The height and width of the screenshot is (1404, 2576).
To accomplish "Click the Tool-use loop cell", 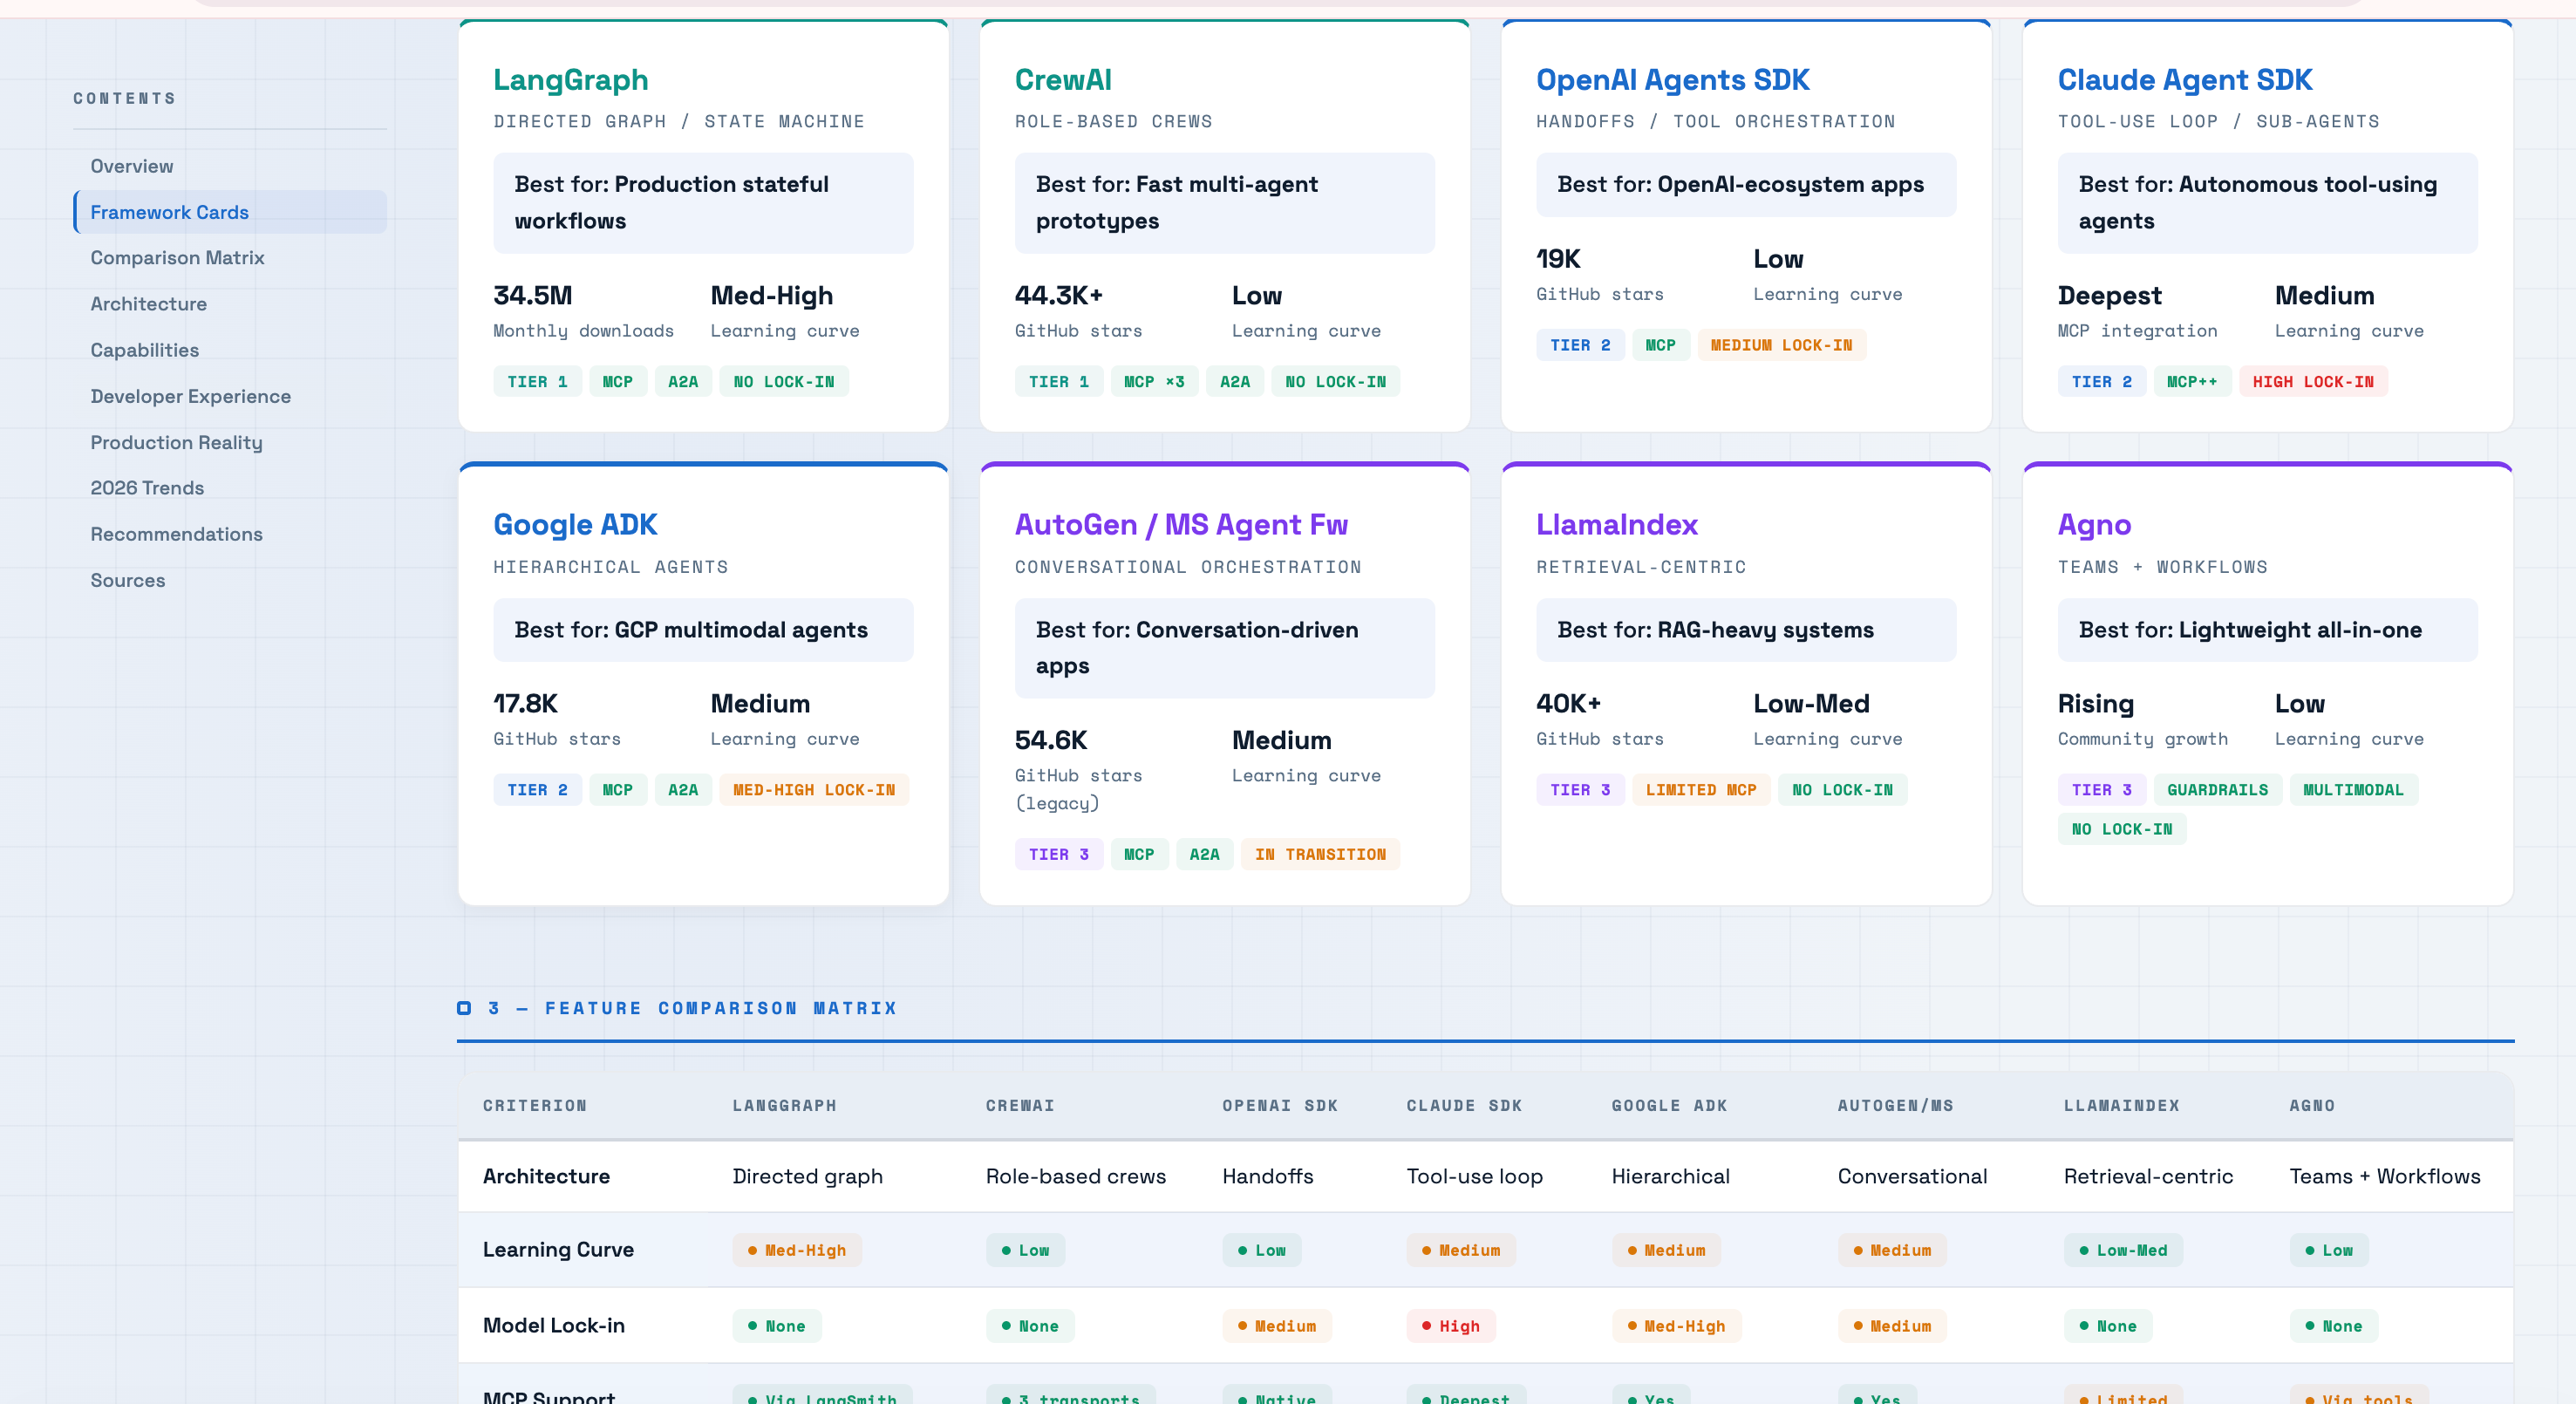I will point(1473,1176).
